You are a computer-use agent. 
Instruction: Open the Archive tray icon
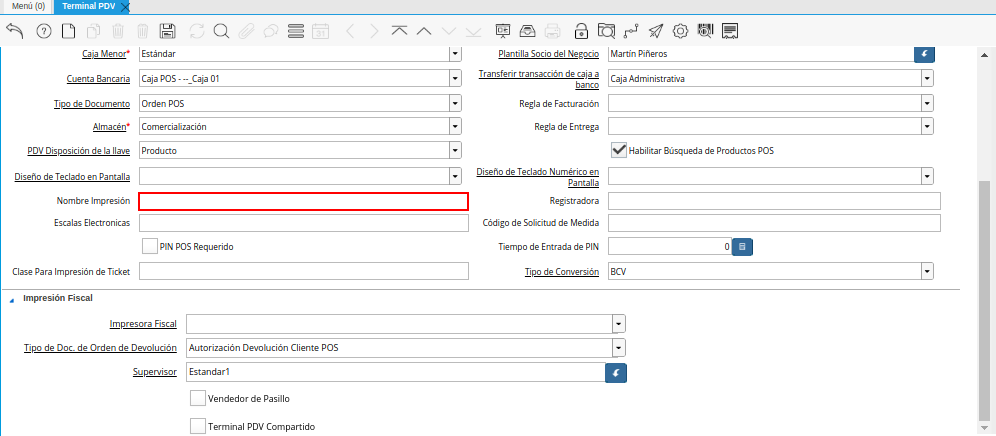[528, 31]
